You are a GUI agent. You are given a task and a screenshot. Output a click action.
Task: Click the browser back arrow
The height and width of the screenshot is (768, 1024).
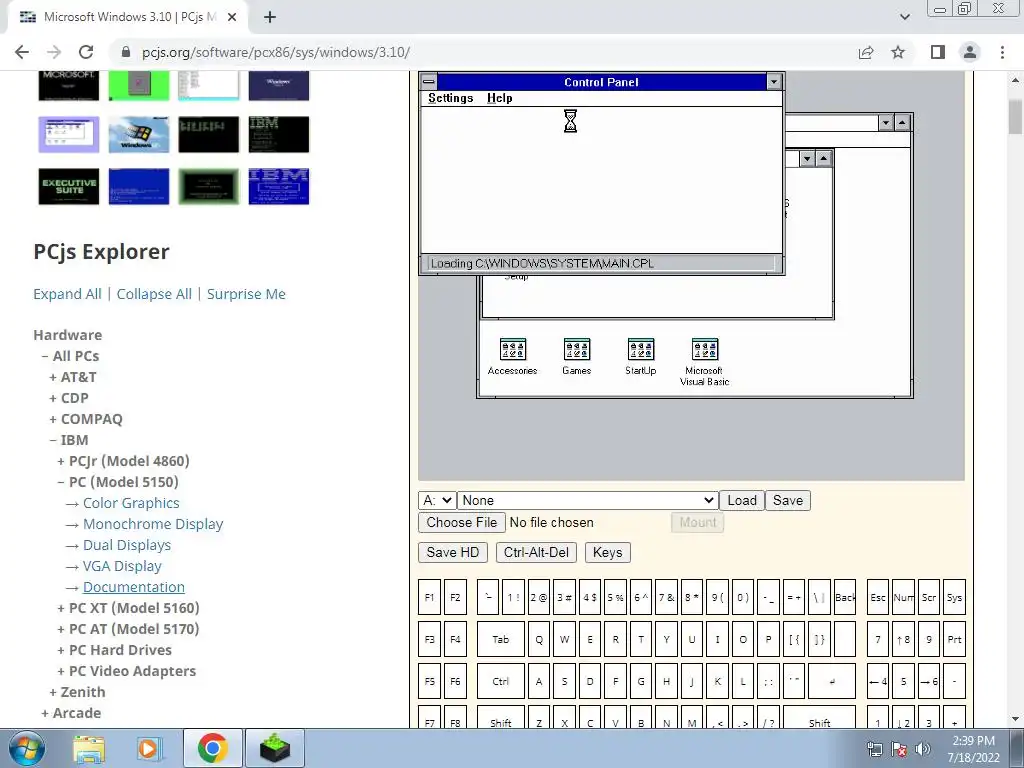click(22, 52)
